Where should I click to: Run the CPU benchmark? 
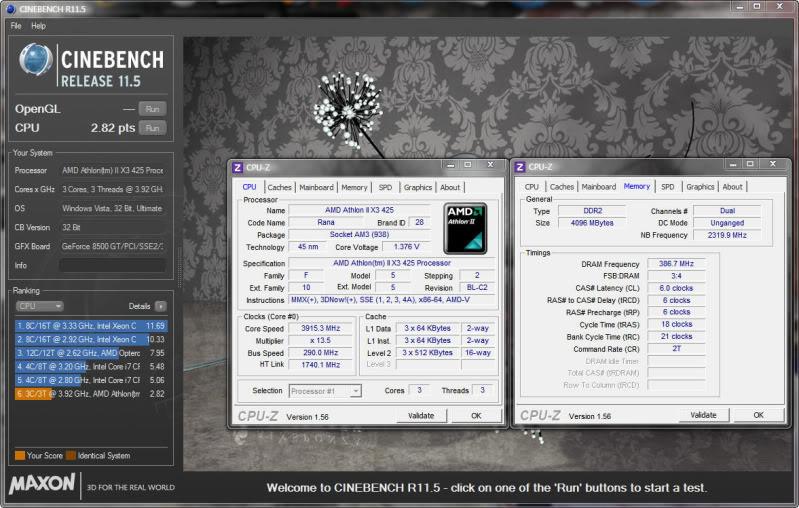152,128
